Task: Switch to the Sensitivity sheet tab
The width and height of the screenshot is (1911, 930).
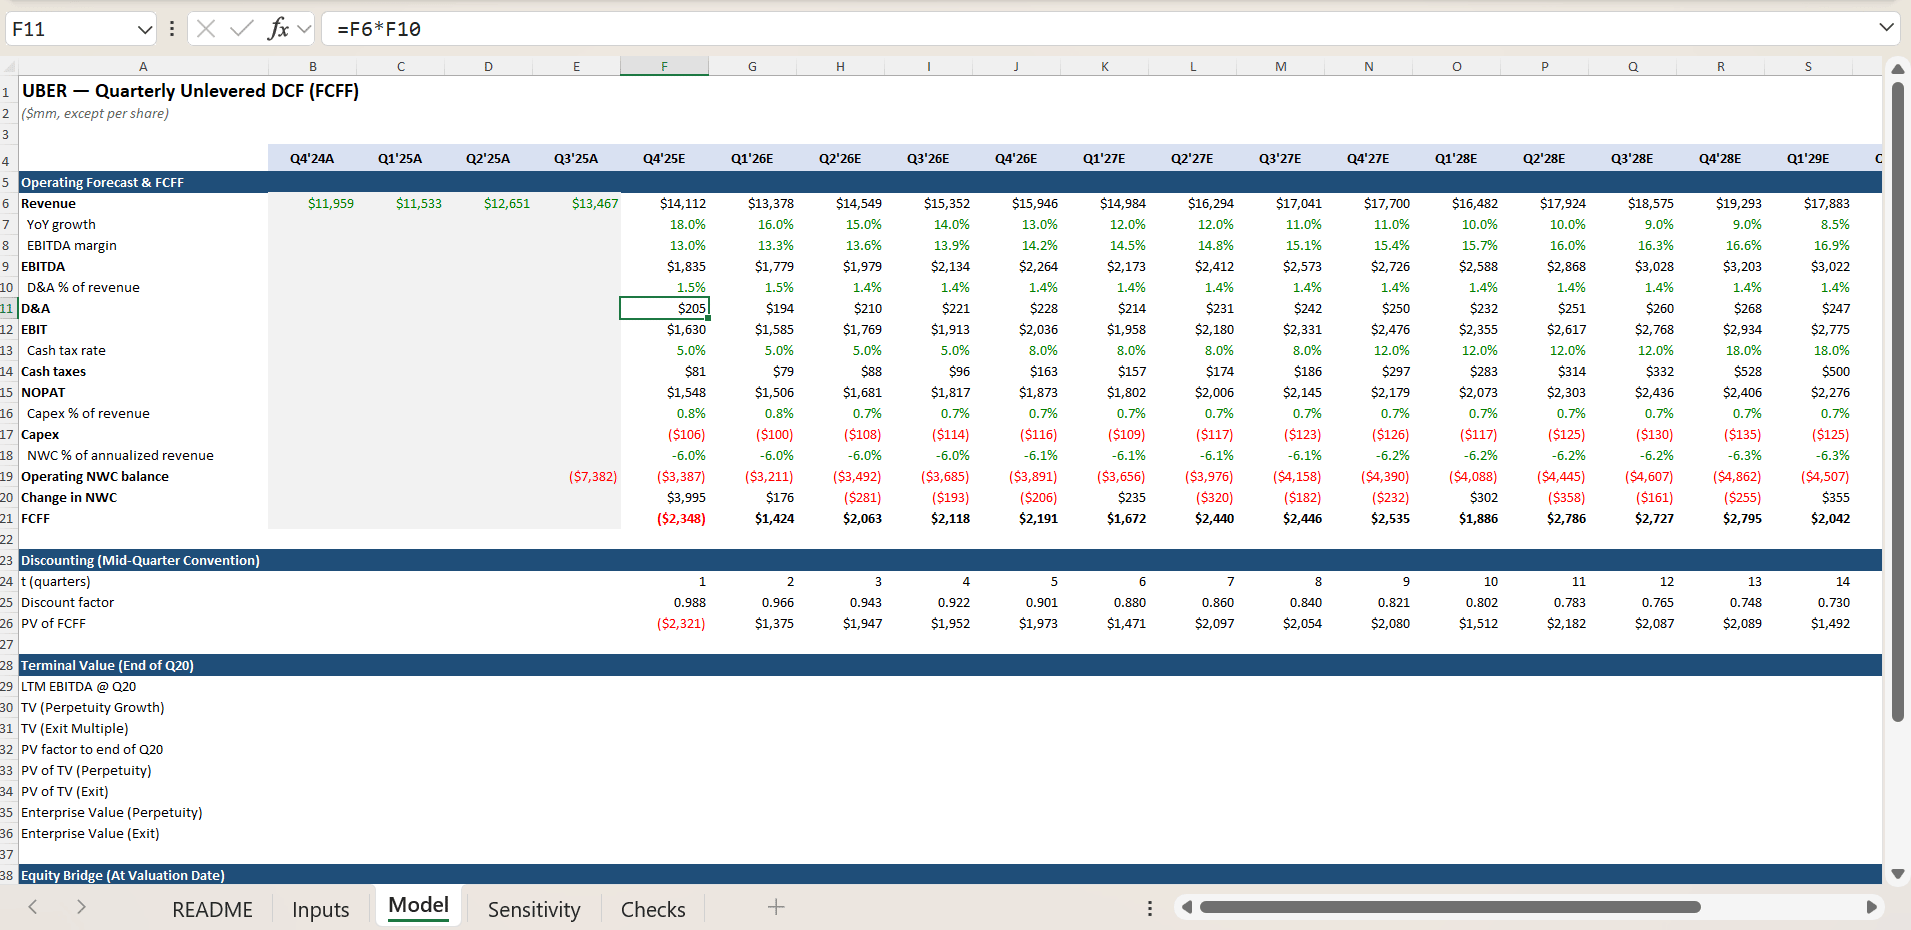Action: (x=534, y=909)
